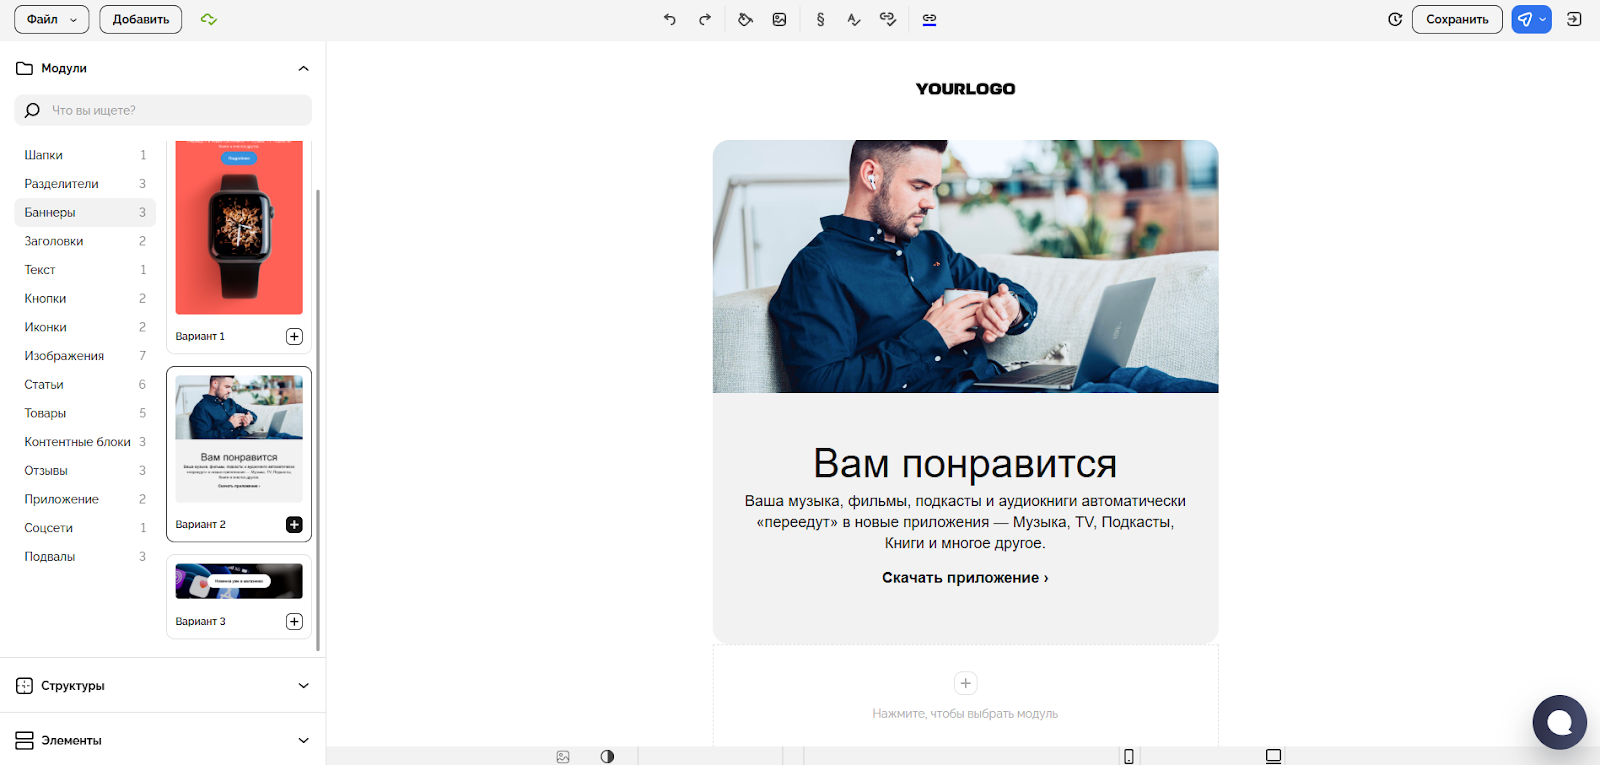Run the spell check icon

[x=854, y=19]
